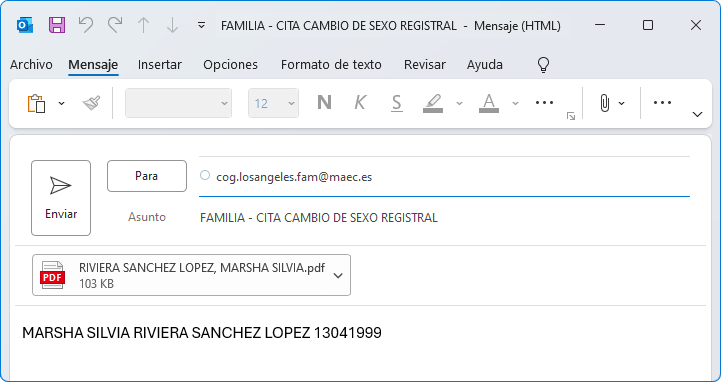Open the PDF attachment options arrow
The width and height of the screenshot is (721, 382).
tap(338, 275)
